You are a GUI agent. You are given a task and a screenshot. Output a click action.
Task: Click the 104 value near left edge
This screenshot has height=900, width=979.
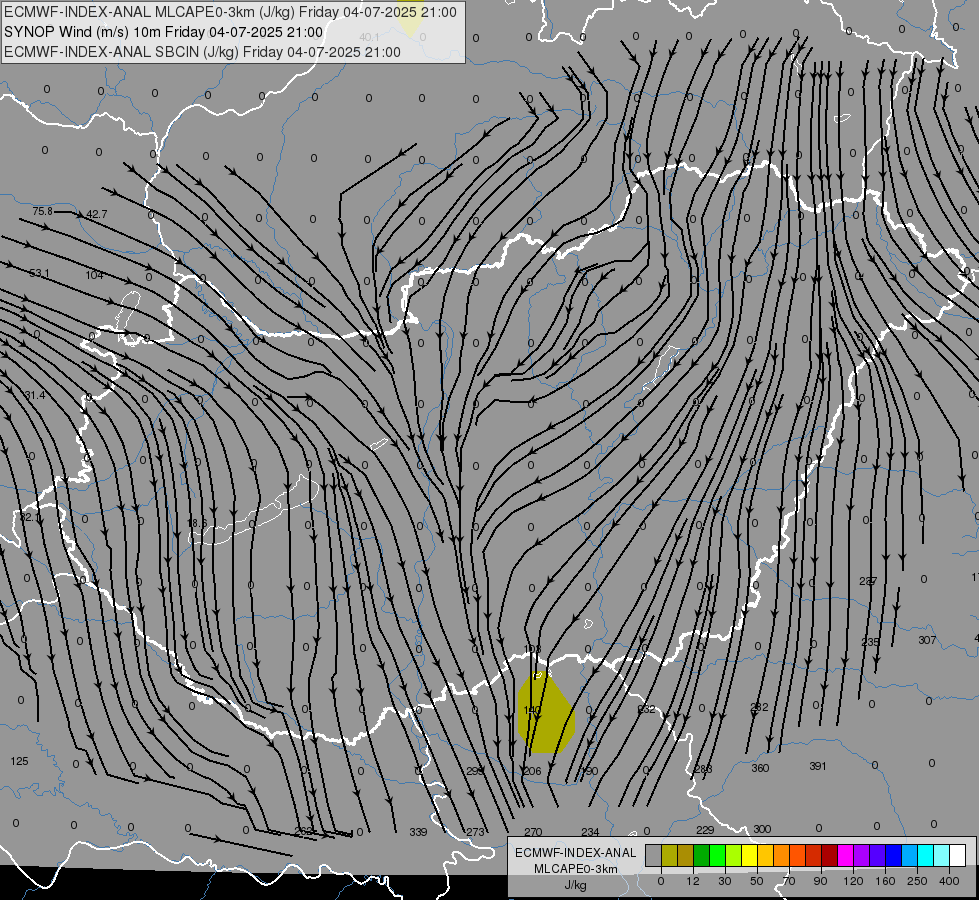pyautogui.click(x=94, y=275)
